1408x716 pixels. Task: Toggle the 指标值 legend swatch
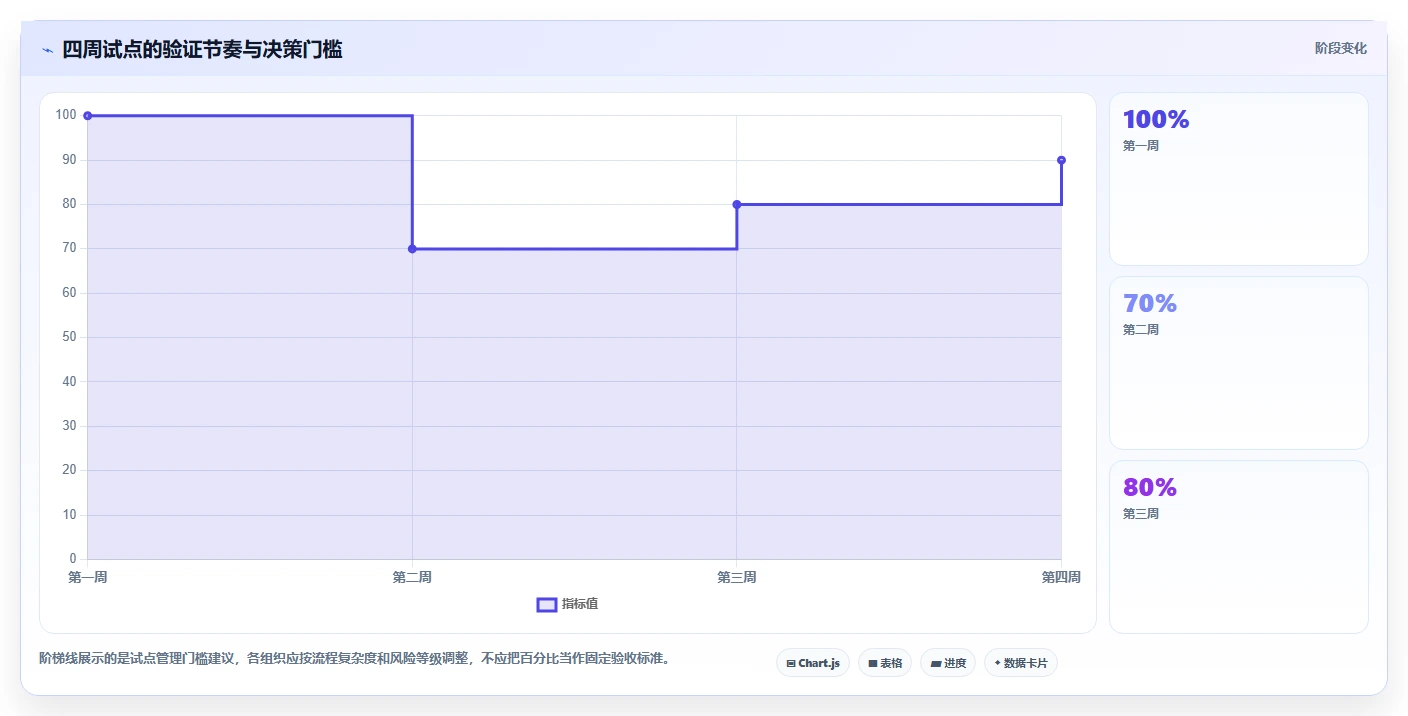547,604
